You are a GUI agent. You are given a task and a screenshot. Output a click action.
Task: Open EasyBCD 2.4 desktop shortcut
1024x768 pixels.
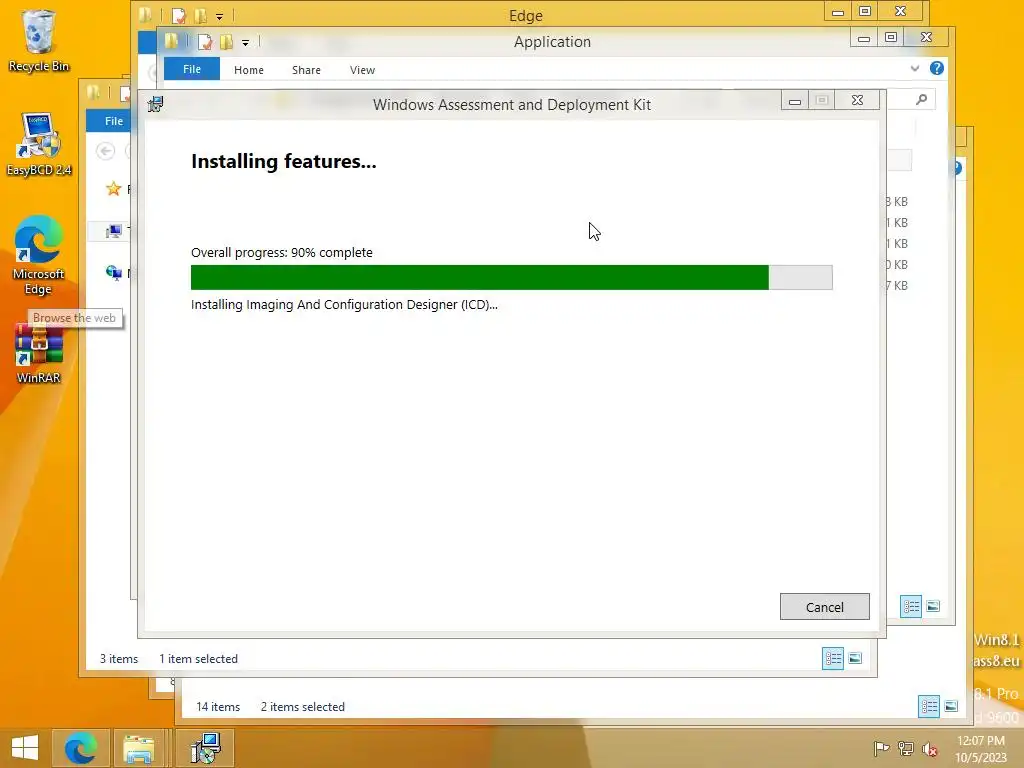[x=39, y=144]
